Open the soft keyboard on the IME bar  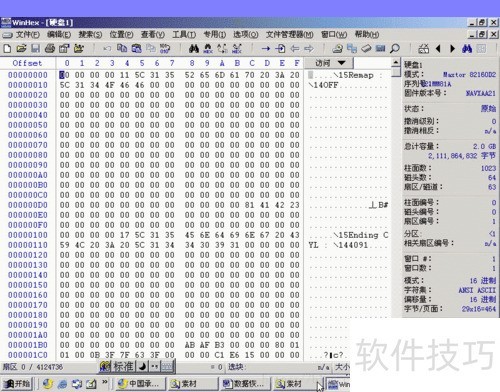coord(167,366)
